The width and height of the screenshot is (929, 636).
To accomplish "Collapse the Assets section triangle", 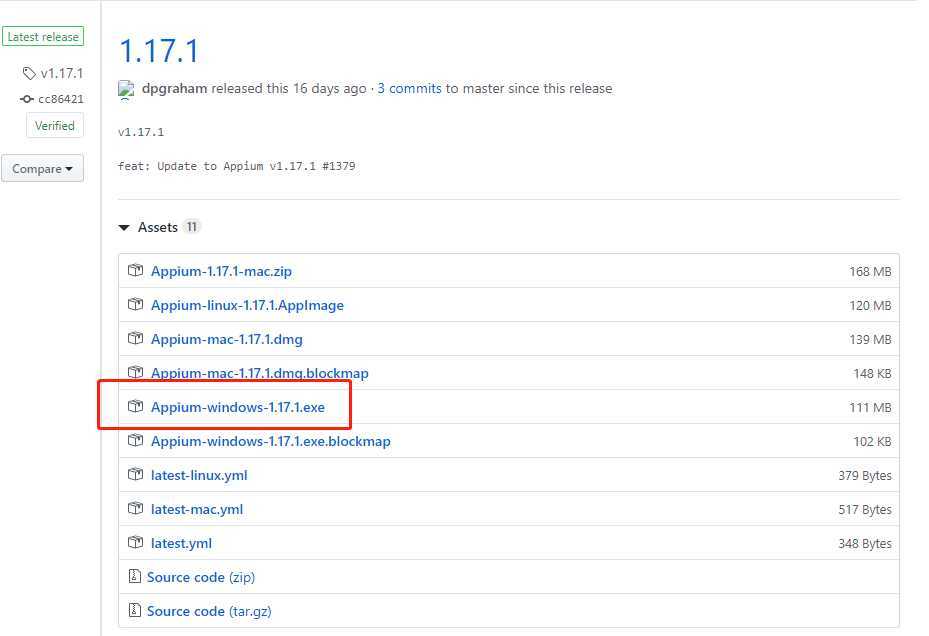I will pyautogui.click(x=124, y=228).
